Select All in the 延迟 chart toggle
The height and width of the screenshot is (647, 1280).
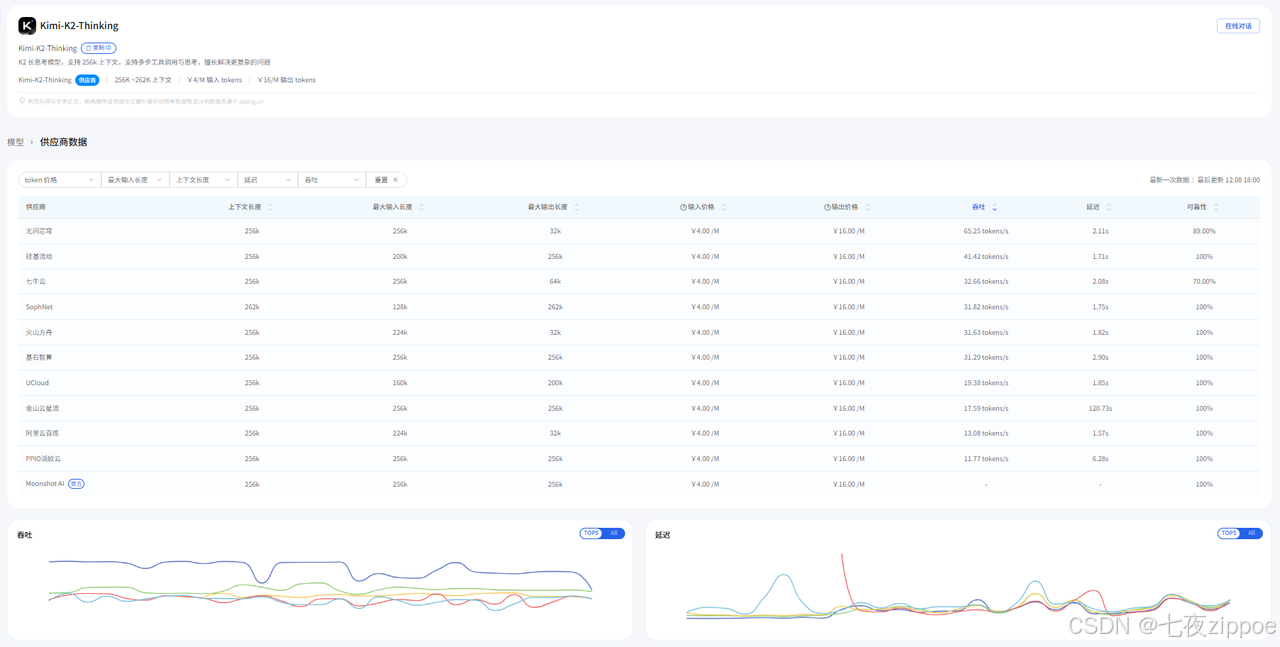pos(1251,533)
